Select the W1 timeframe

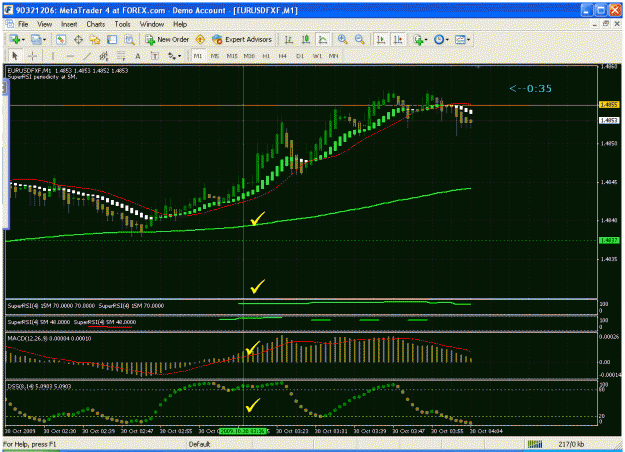(x=317, y=56)
